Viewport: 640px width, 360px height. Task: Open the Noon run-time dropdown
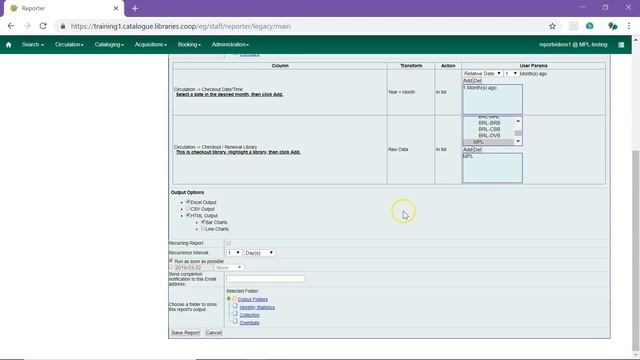229,267
